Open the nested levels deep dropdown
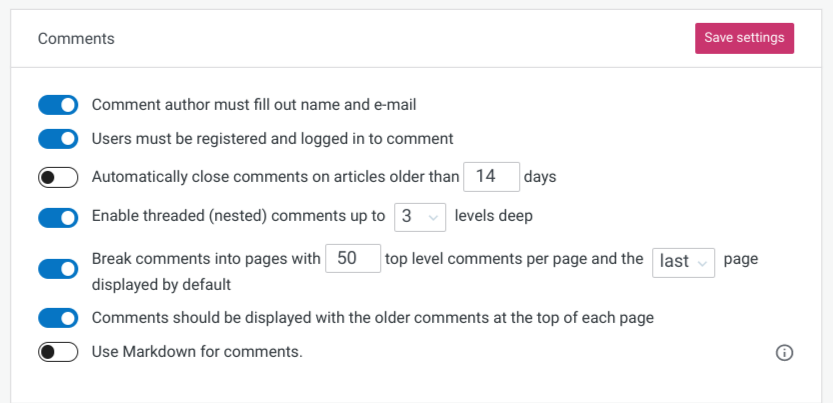This screenshot has height=403, width=833. point(420,217)
